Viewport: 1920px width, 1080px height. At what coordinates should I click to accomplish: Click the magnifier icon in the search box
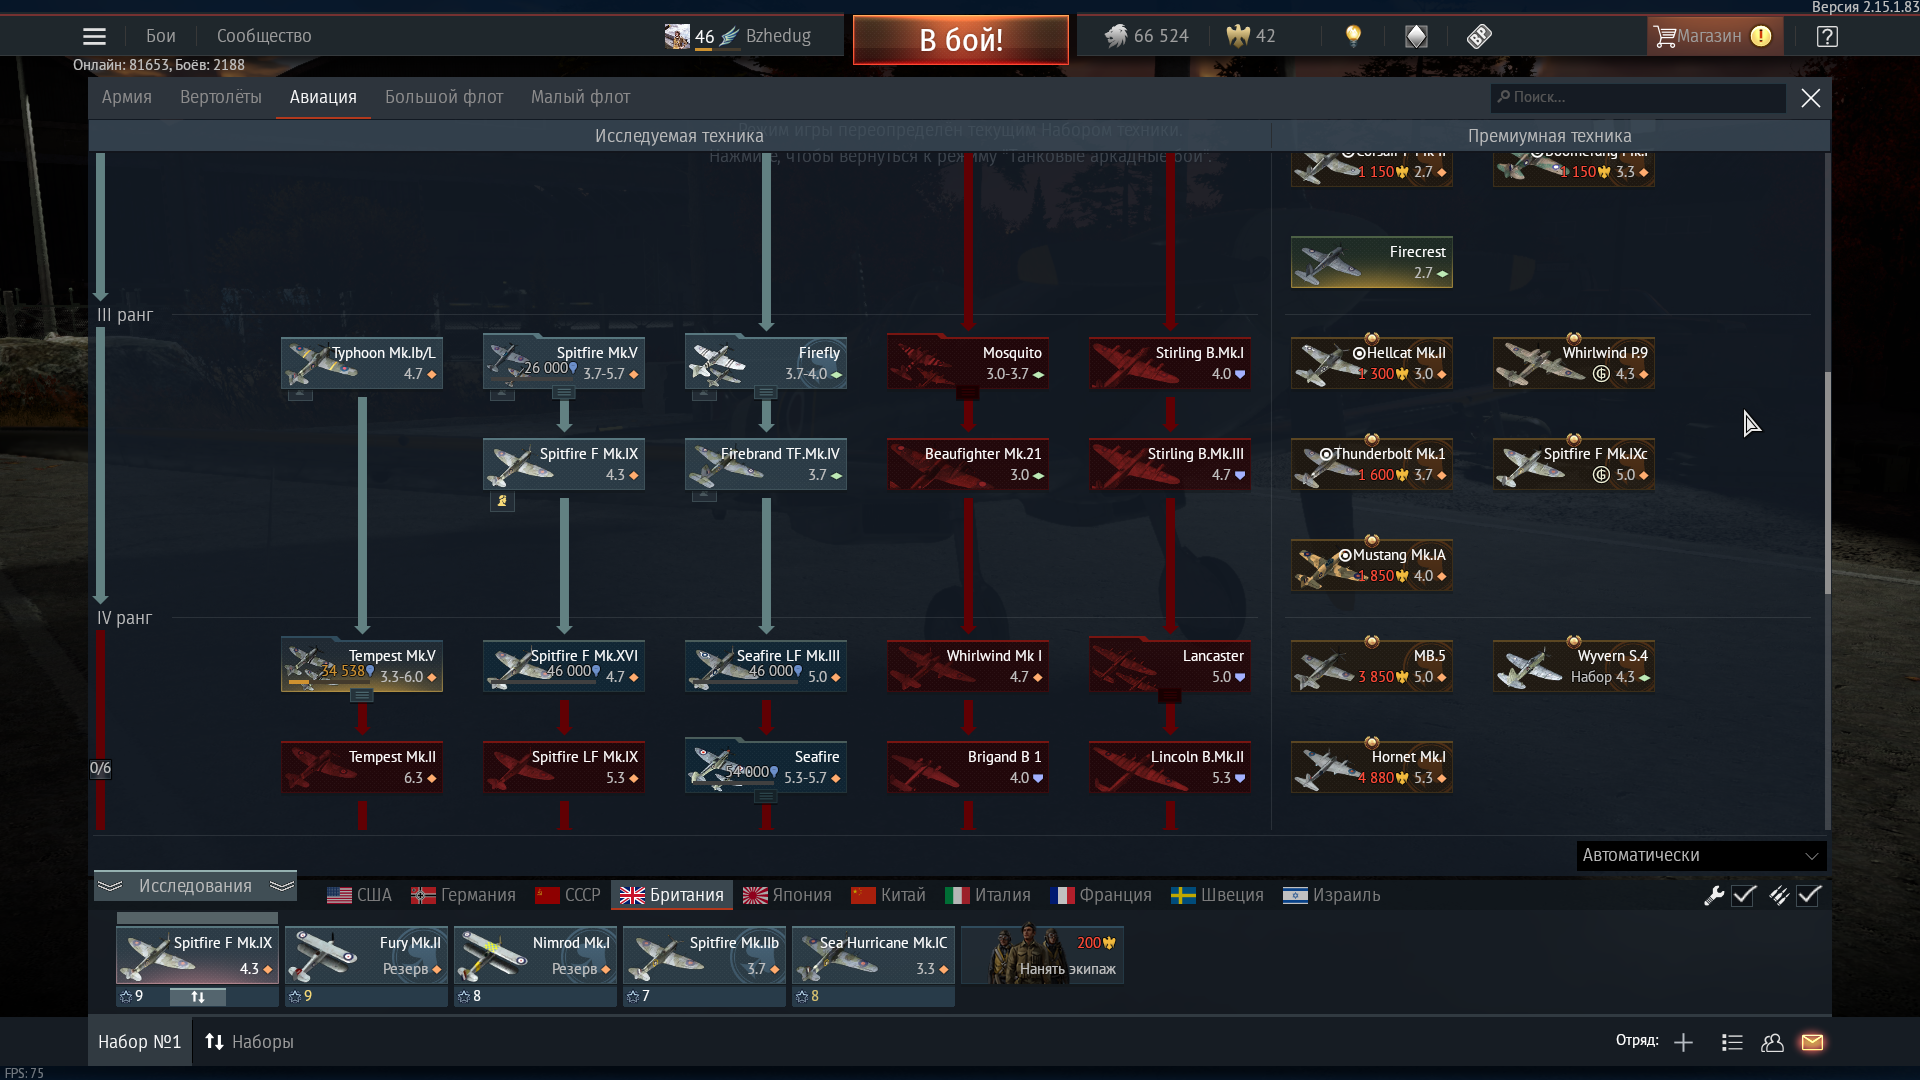click(x=1503, y=97)
